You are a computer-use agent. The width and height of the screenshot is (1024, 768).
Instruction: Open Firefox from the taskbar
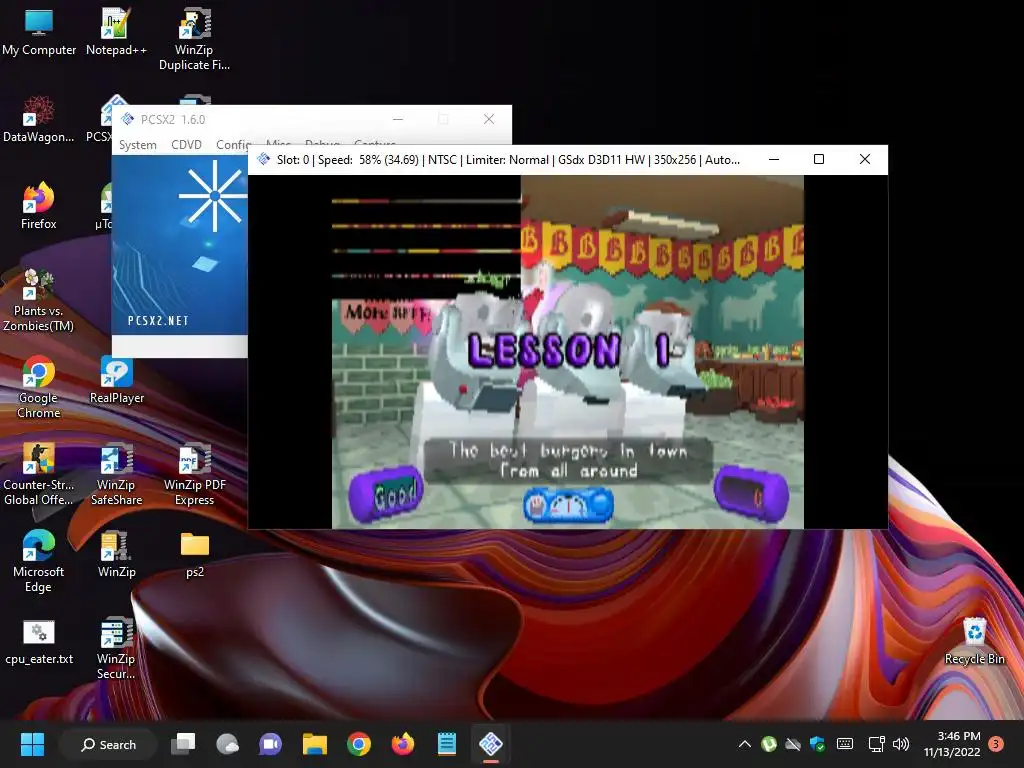tap(402, 744)
